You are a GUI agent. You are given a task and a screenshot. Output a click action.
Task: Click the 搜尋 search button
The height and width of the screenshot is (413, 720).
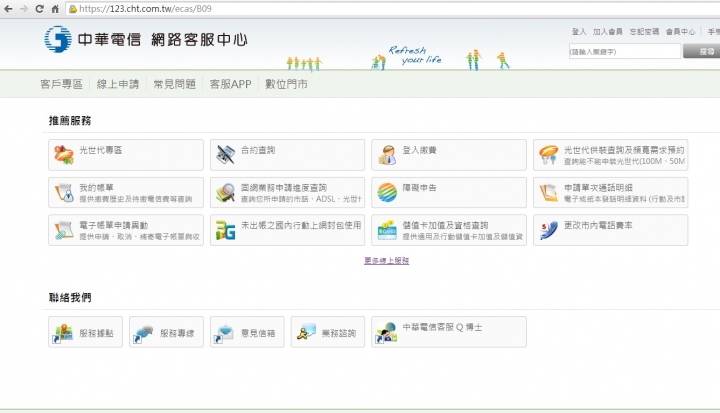click(703, 51)
